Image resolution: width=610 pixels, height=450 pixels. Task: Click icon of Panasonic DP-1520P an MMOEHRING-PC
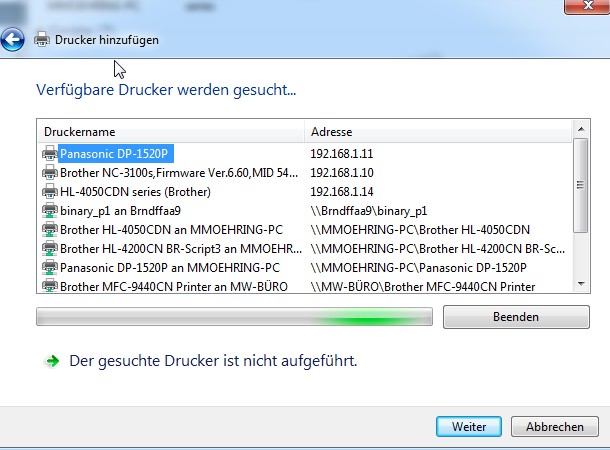(x=50, y=268)
